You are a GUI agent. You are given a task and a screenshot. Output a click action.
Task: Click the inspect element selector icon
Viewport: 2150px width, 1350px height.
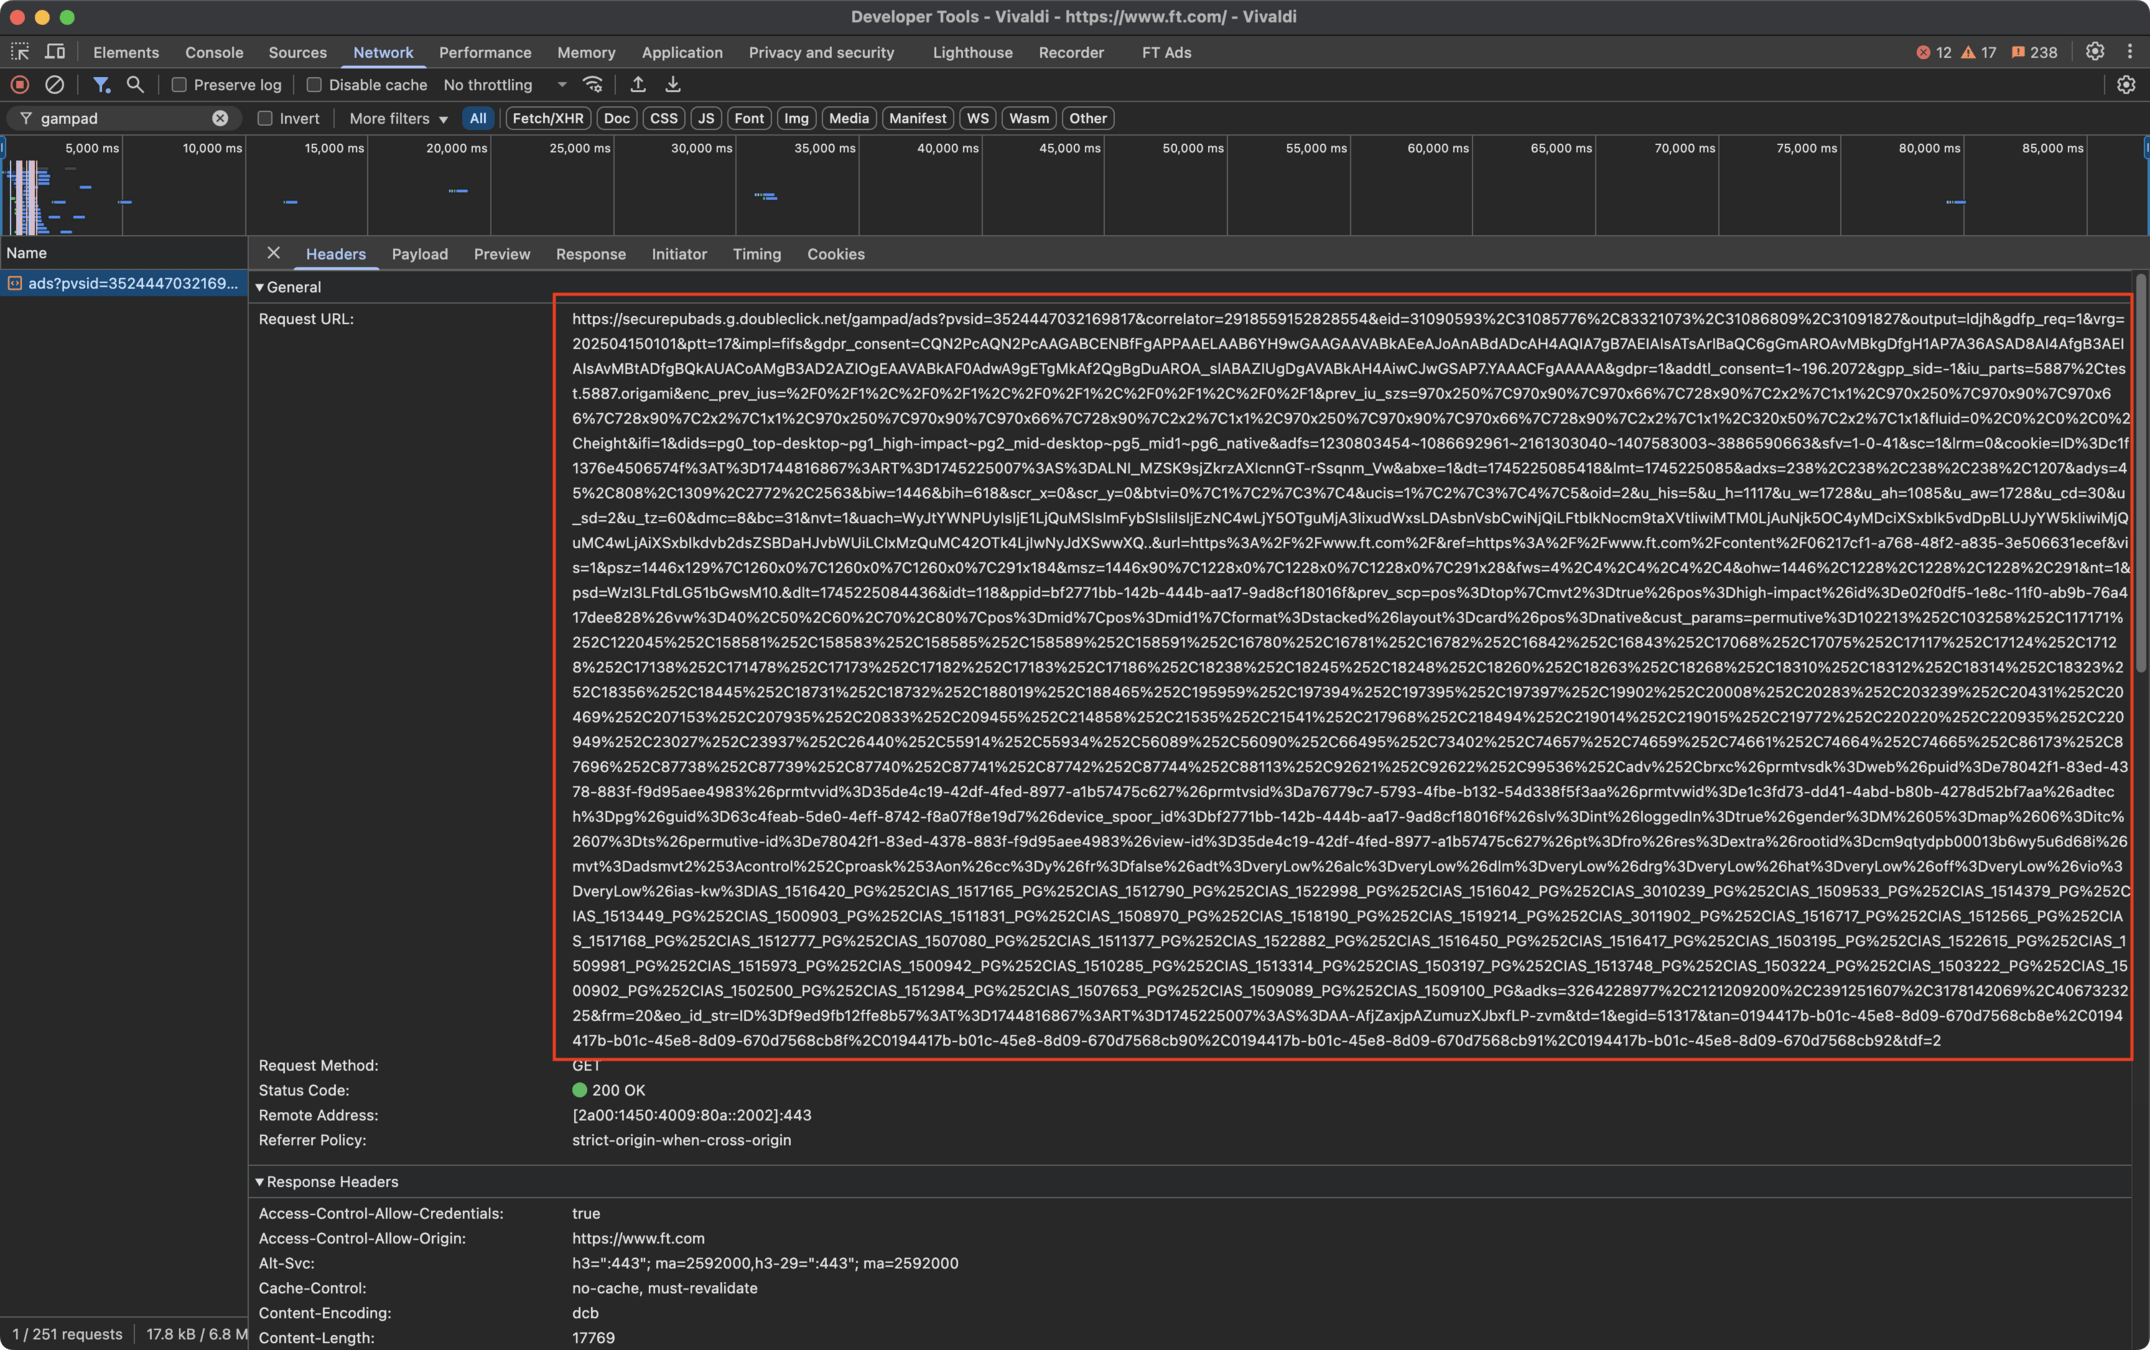[x=20, y=52]
